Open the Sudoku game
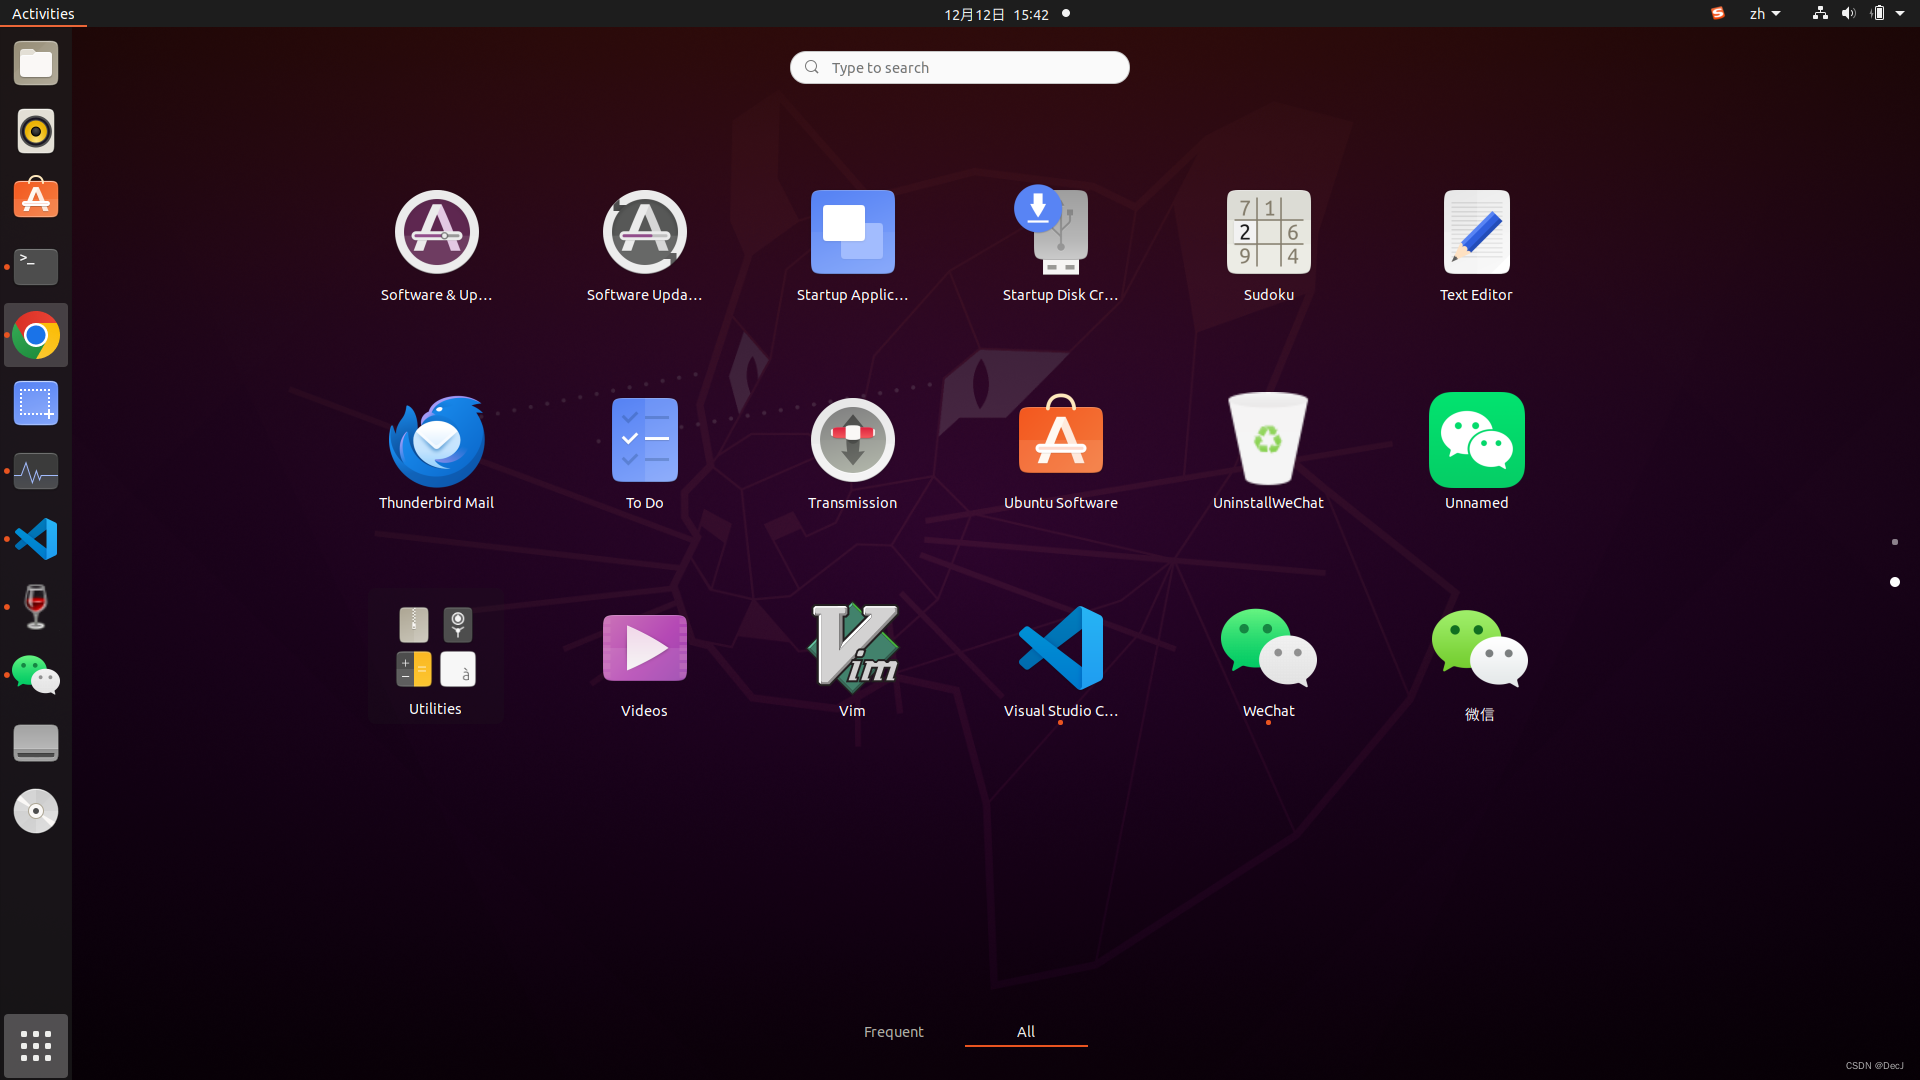 (1268, 246)
